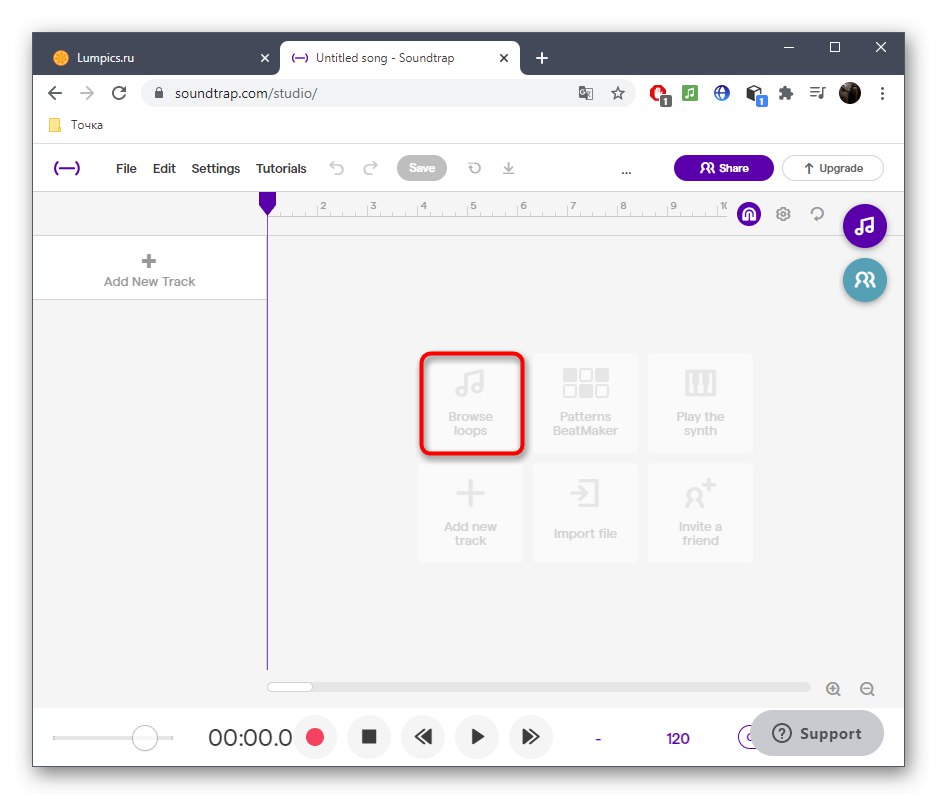Screen dimensions: 937x799
Task: Choose Browse loops tile
Action: 471,403
